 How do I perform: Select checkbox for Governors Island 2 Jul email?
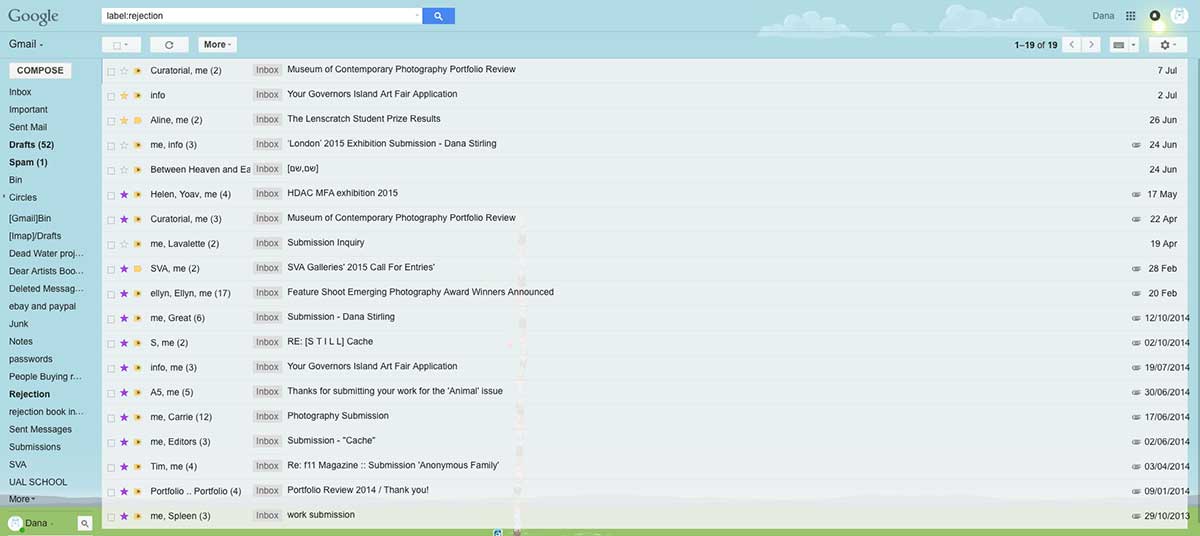(x=111, y=96)
